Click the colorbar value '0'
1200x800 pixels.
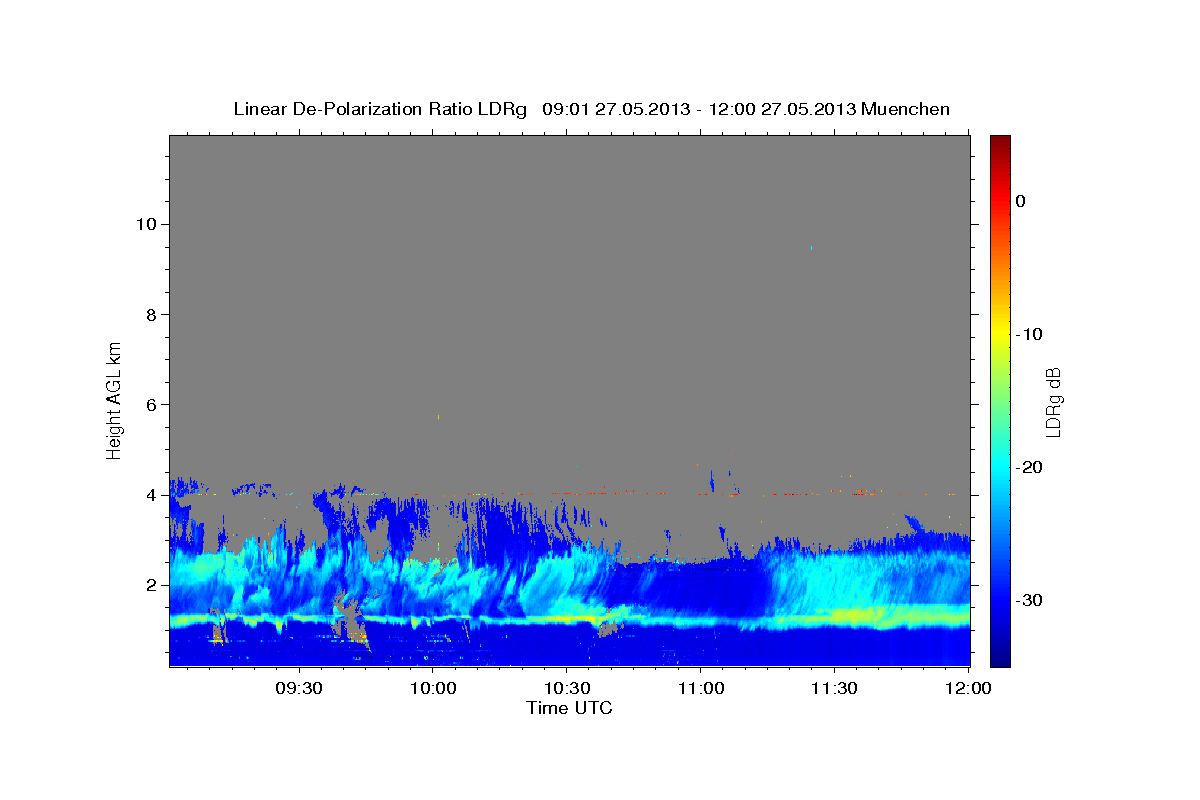(1021, 201)
